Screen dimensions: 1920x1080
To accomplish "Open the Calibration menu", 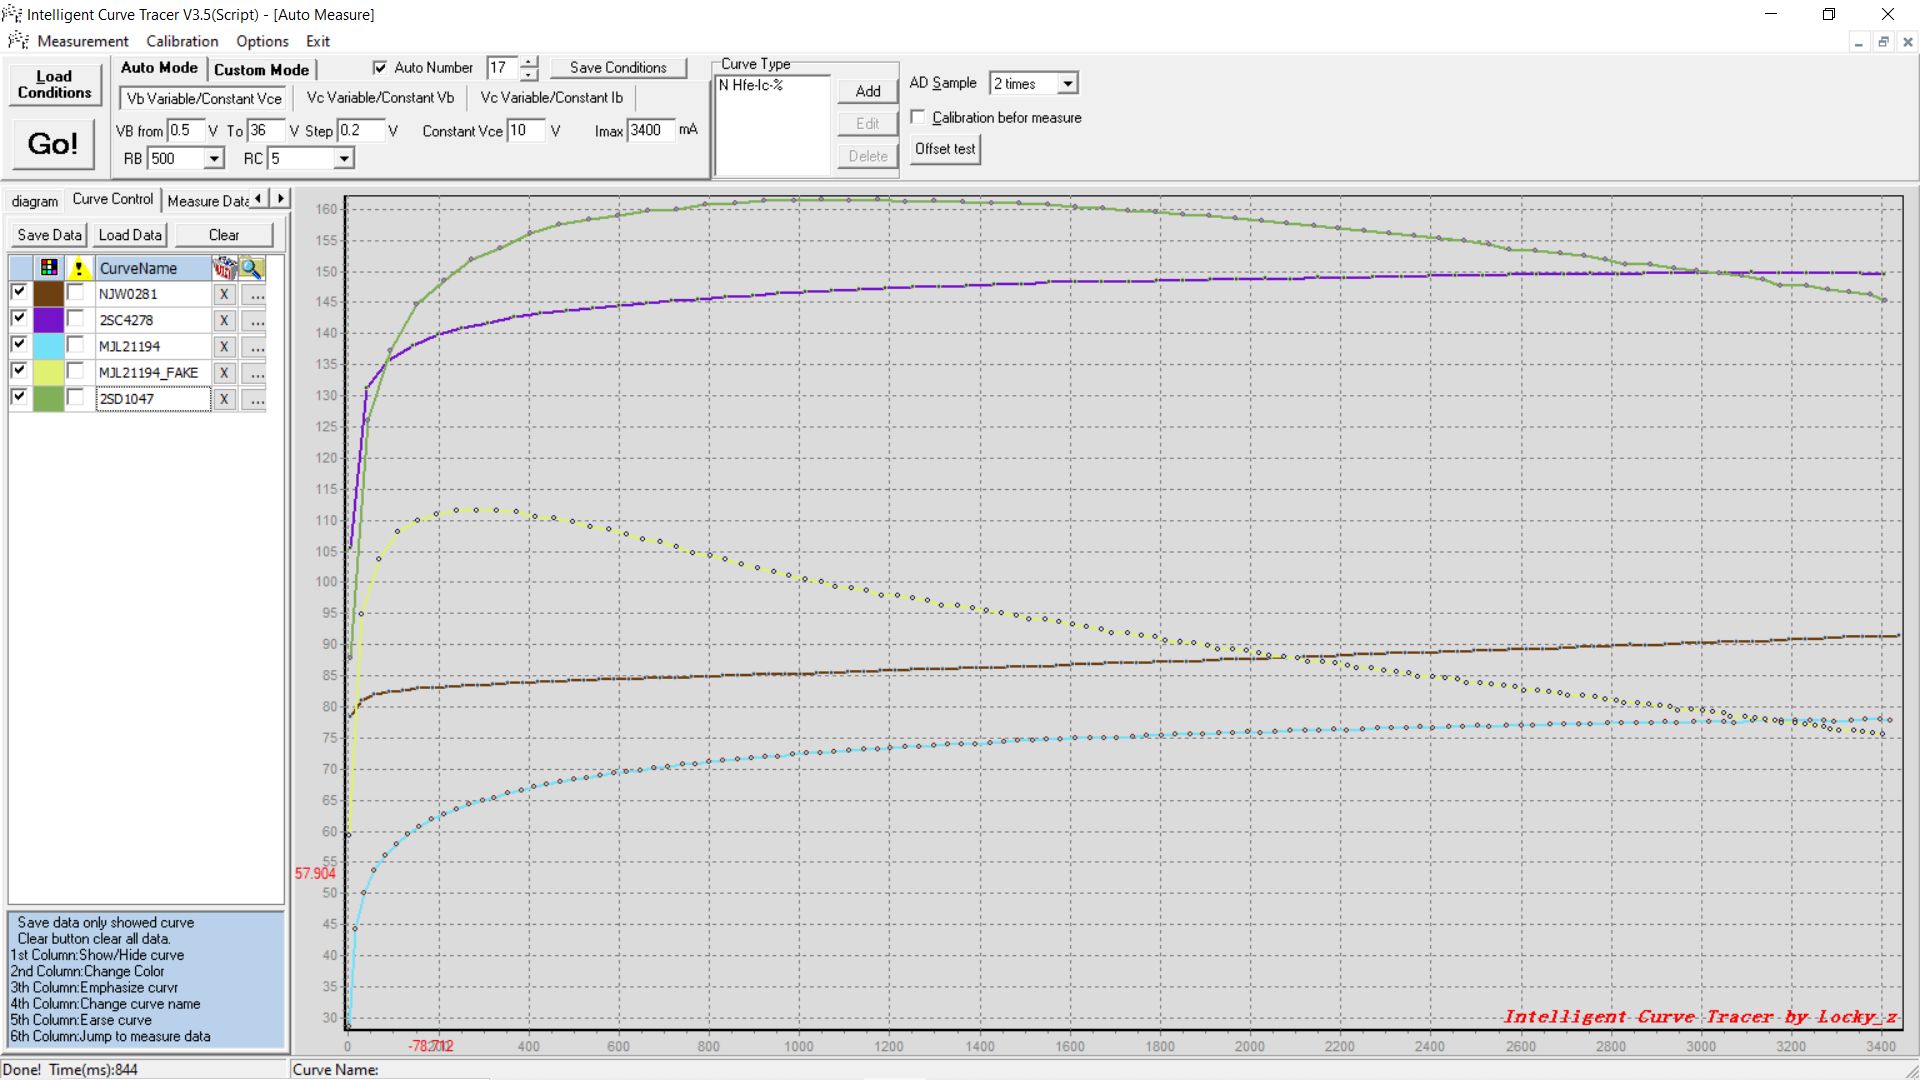I will click(181, 41).
